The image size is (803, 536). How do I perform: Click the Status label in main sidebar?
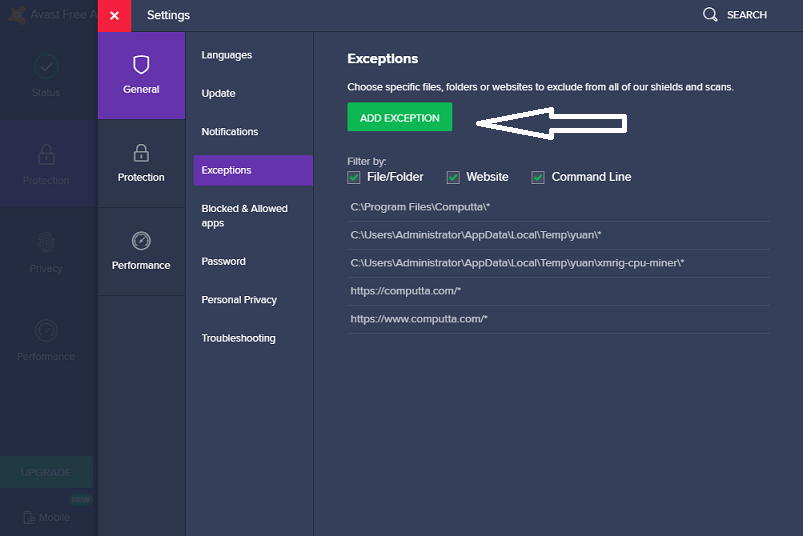click(x=46, y=93)
